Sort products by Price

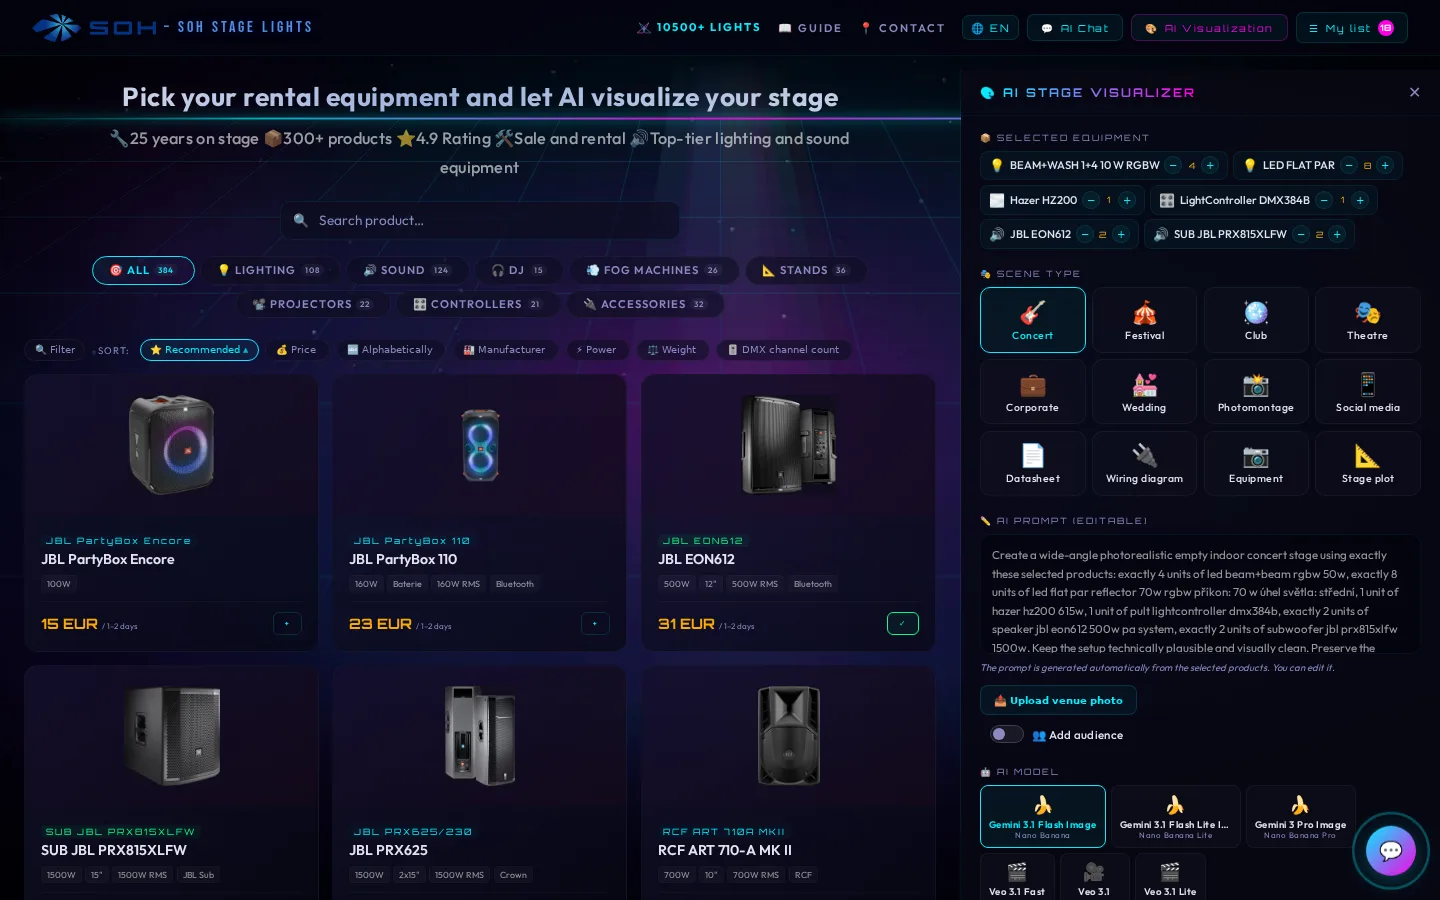296,350
